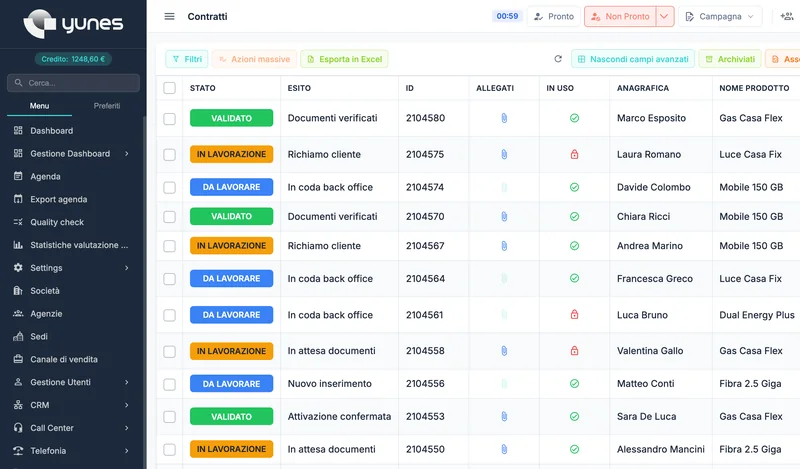Check the row checkbox for contract 2104575
Screen dimensions: 800x469
(169, 155)
